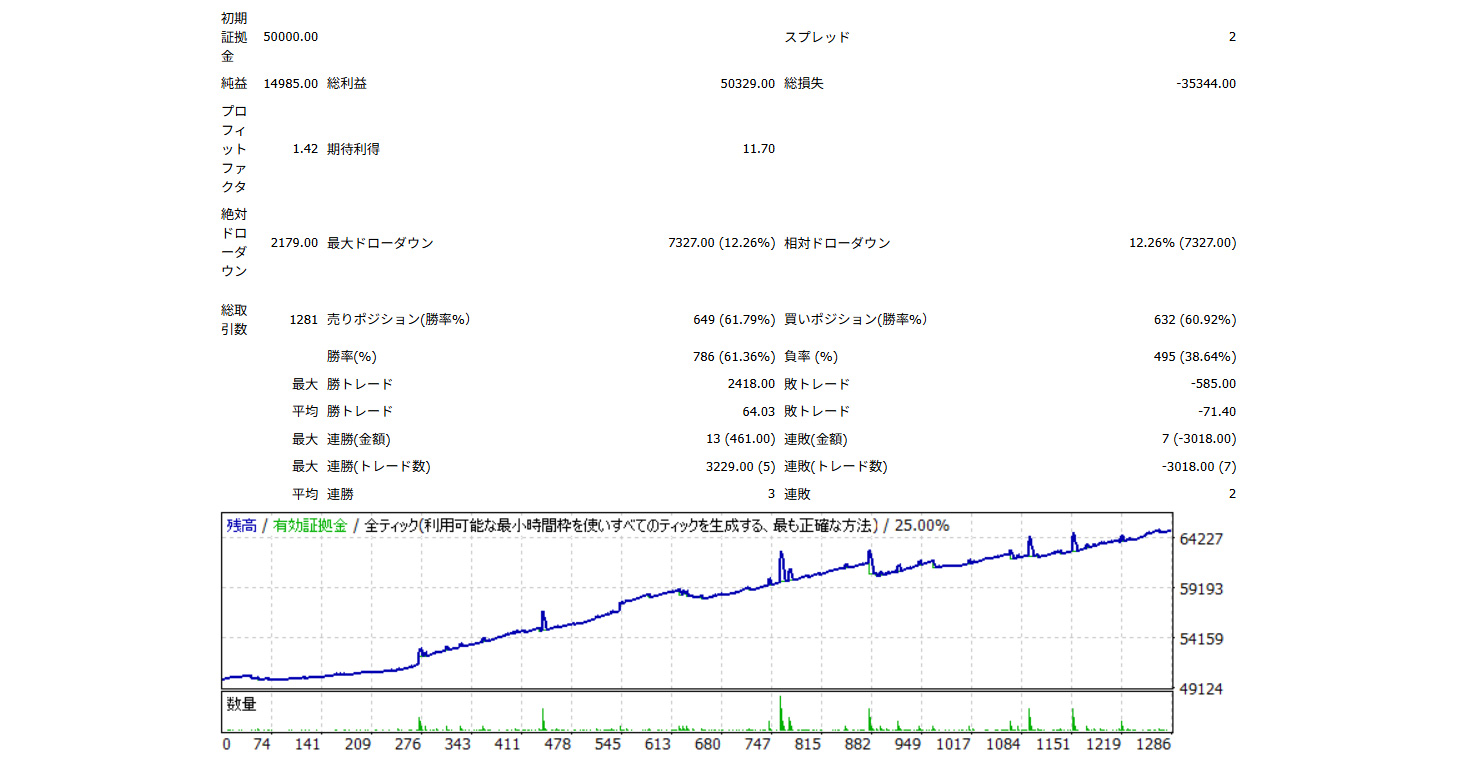1460x762 pixels.
Task: Click the 残高 legend label on chart
Action: pos(241,526)
